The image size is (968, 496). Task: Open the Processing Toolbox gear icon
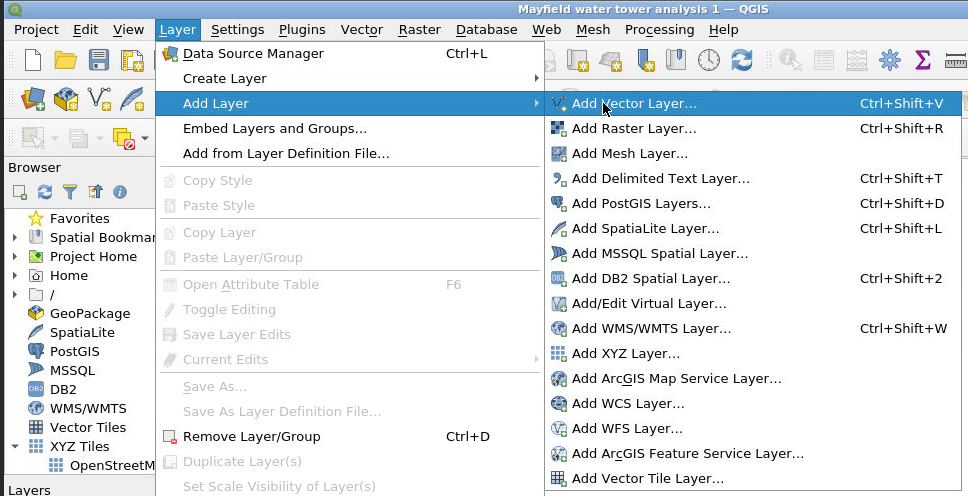[889, 61]
